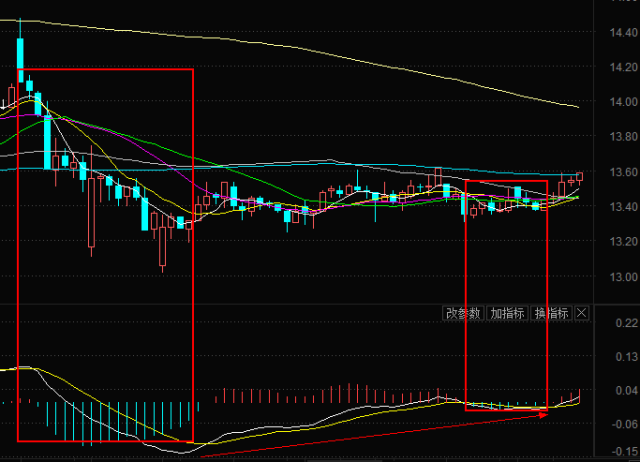Click the 换指标 button
The width and height of the screenshot is (640, 462).
coord(551,313)
